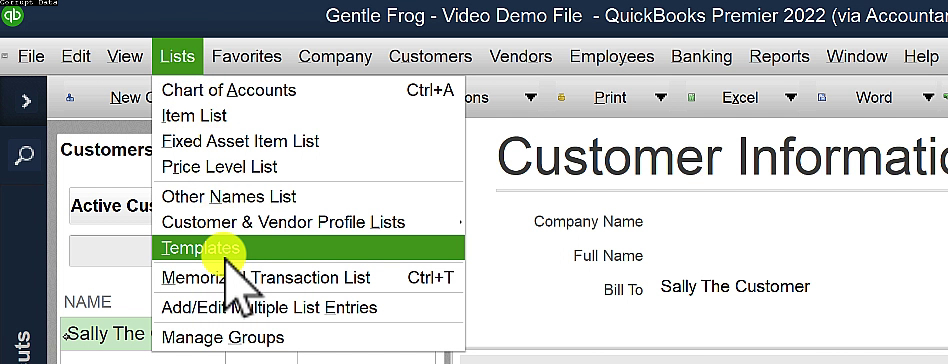Open the Excel dropdown arrow
The image size is (948, 364).
[790, 97]
